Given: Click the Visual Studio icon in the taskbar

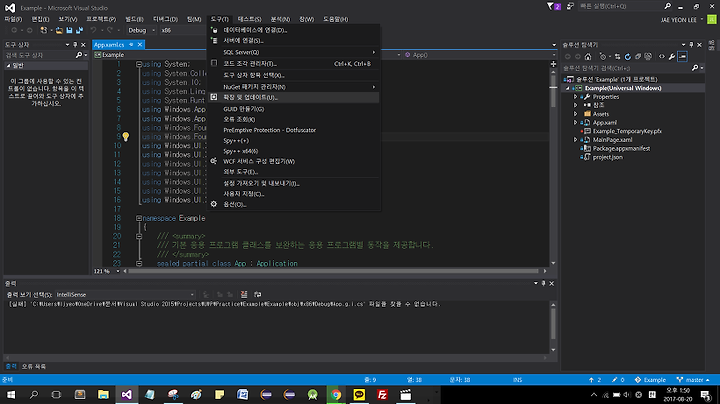Looking at the screenshot, I should pyautogui.click(x=127, y=394).
